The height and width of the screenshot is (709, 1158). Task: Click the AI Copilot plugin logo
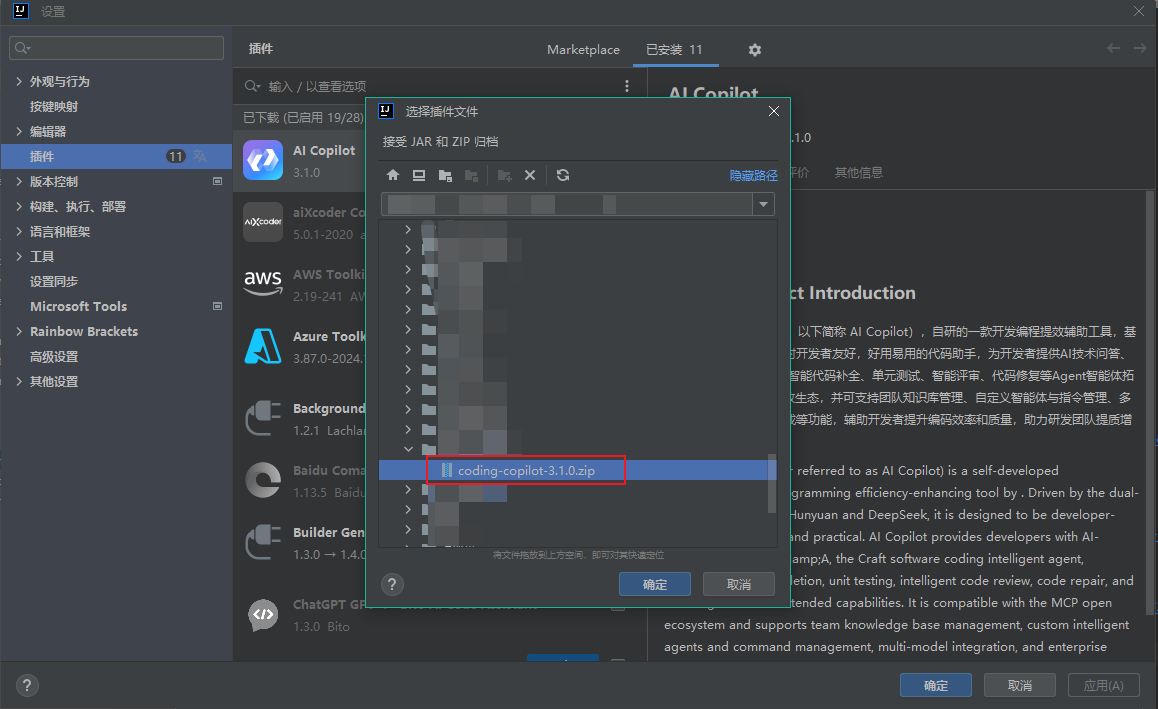click(263, 160)
